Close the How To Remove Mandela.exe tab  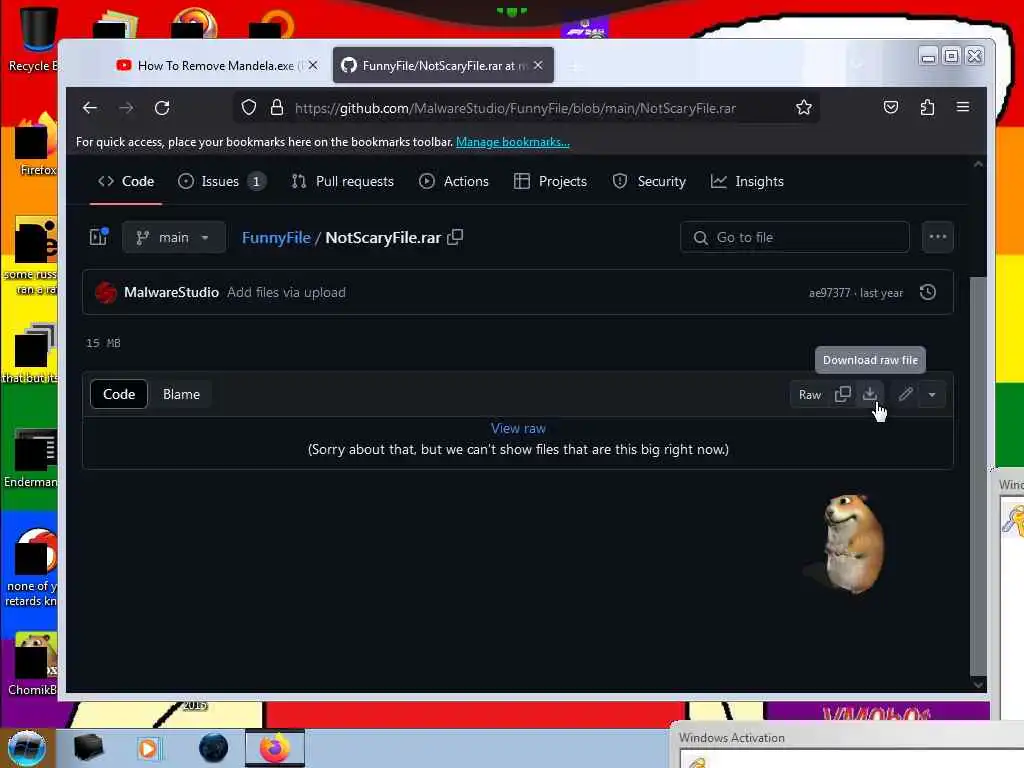(x=313, y=65)
